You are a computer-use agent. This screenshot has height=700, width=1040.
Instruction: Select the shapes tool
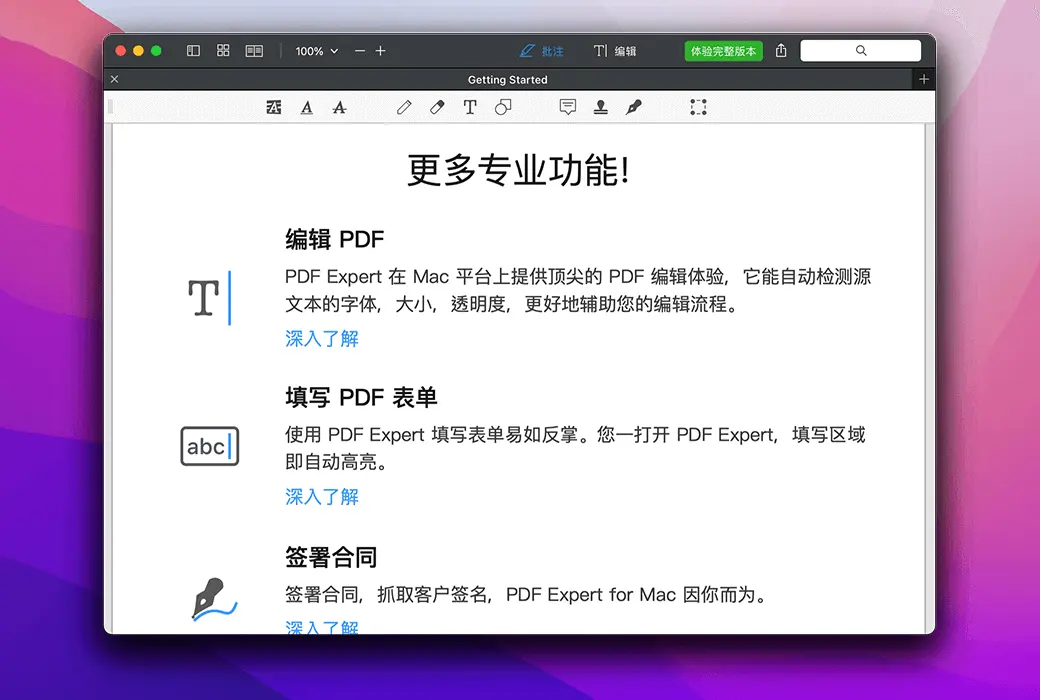pos(503,107)
